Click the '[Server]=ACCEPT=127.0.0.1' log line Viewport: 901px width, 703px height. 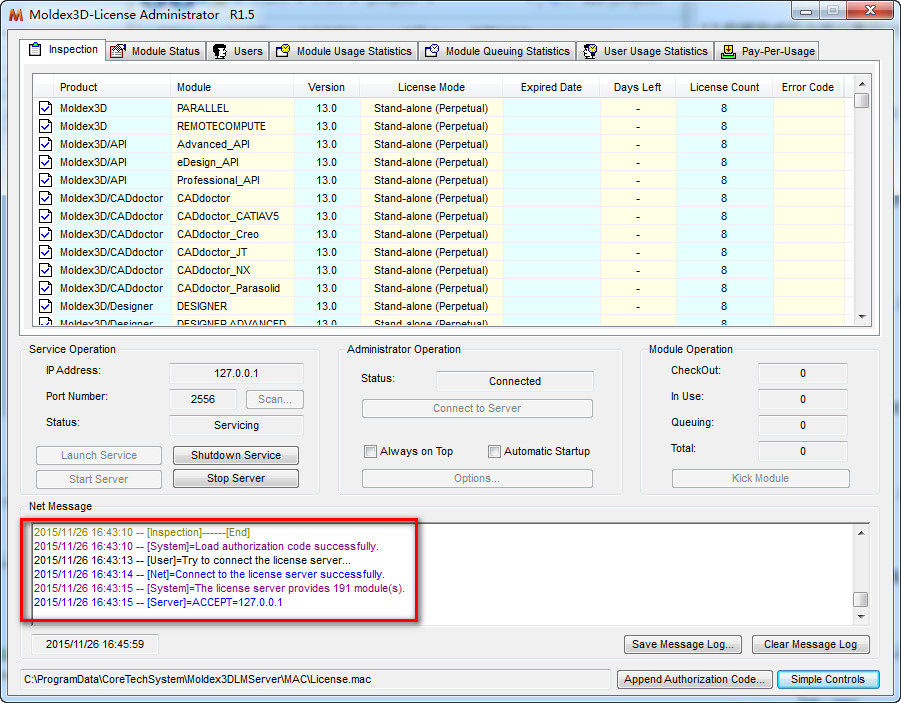point(158,602)
